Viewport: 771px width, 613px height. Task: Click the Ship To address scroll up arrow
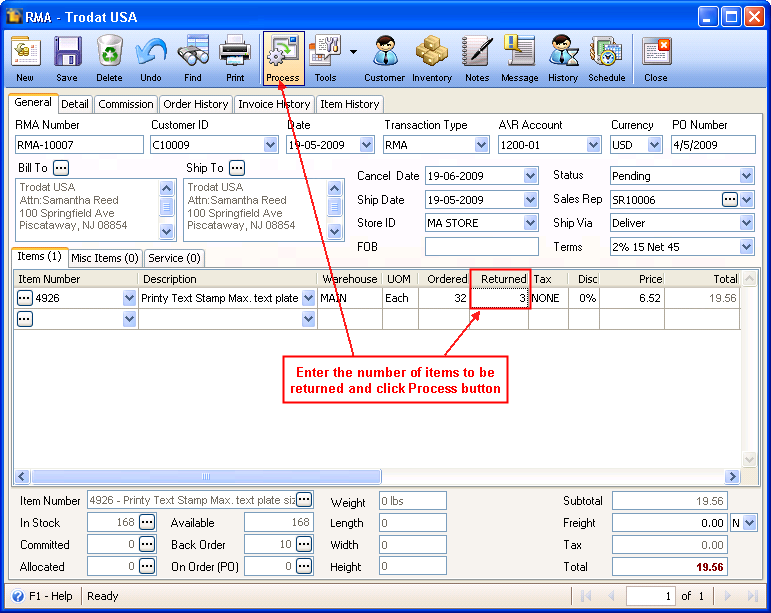coord(334,188)
